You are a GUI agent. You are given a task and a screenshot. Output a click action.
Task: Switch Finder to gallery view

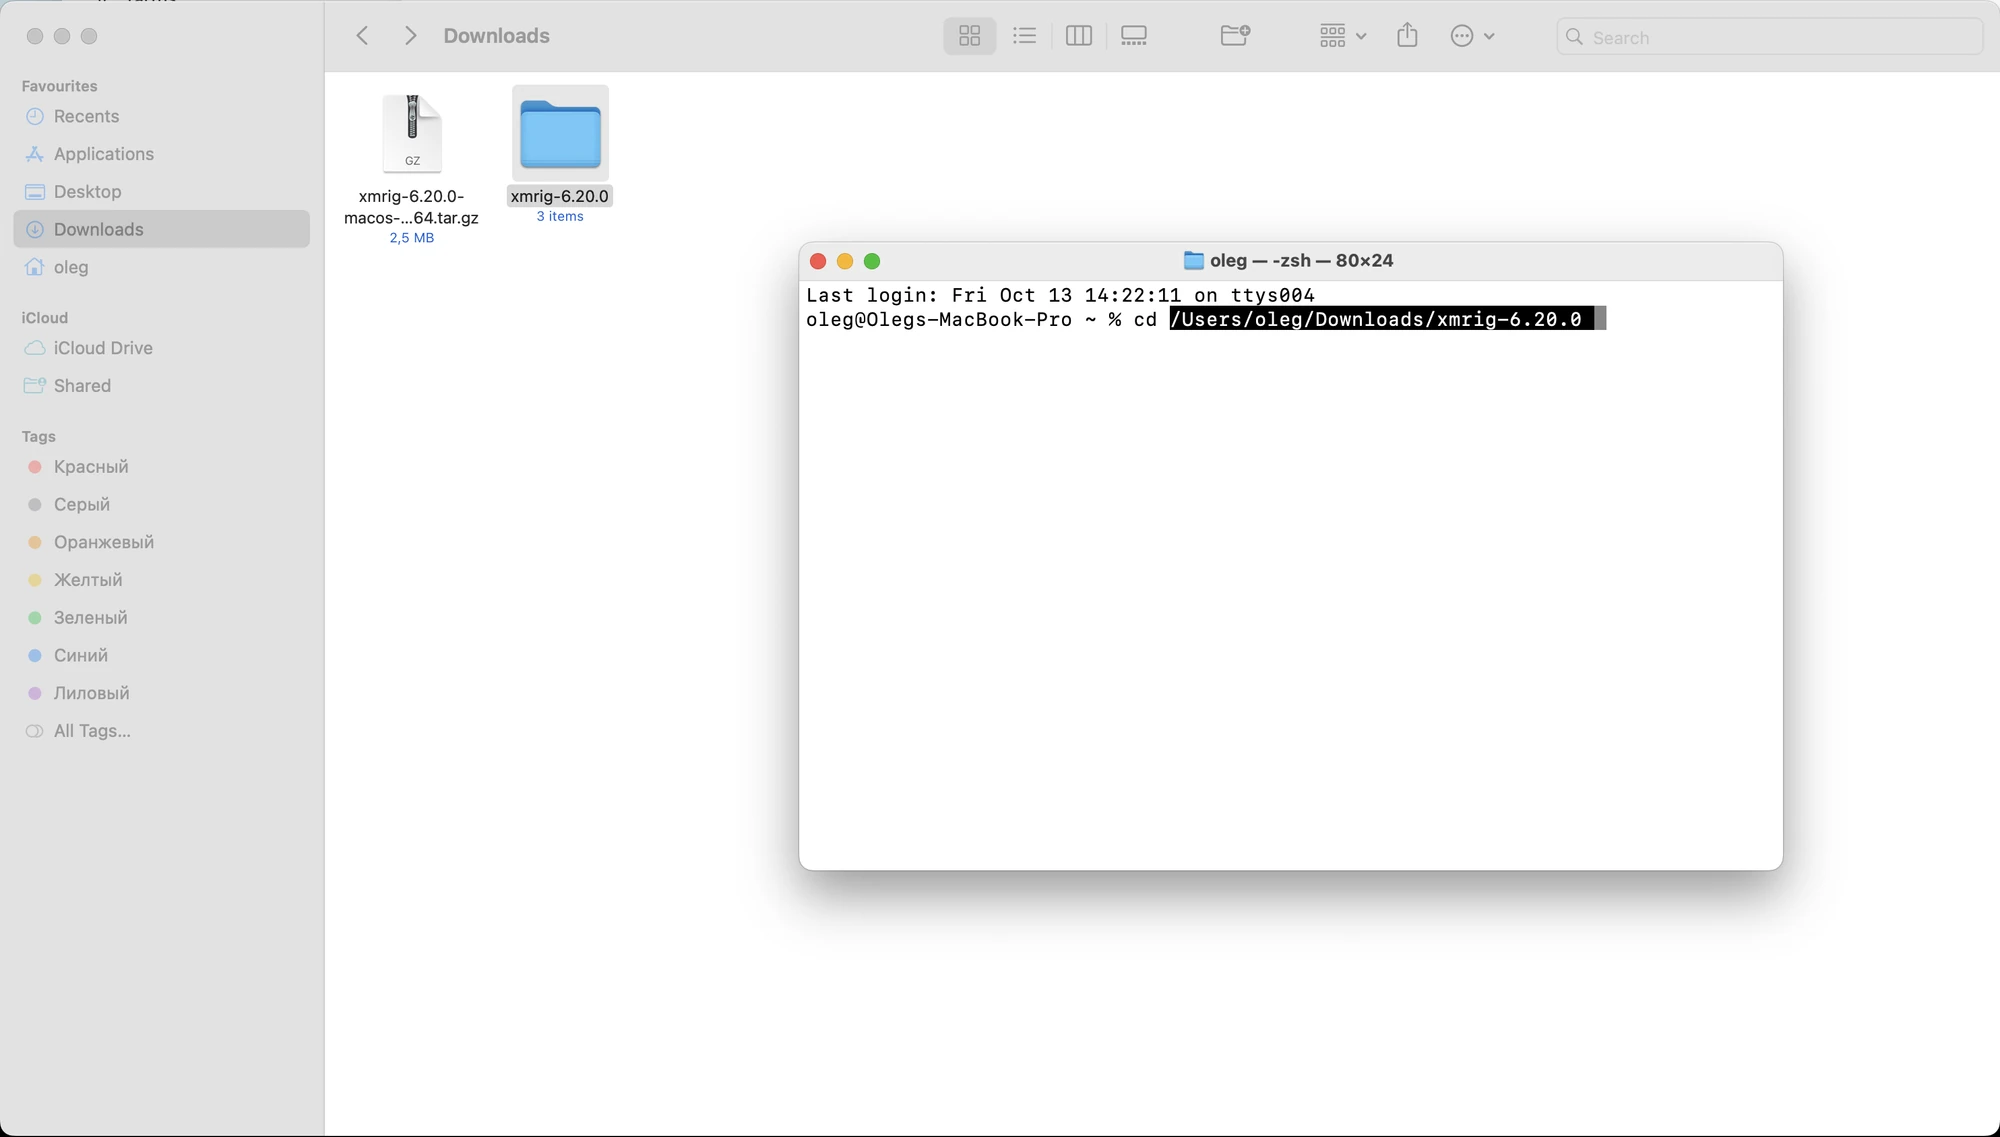pos(1133,36)
